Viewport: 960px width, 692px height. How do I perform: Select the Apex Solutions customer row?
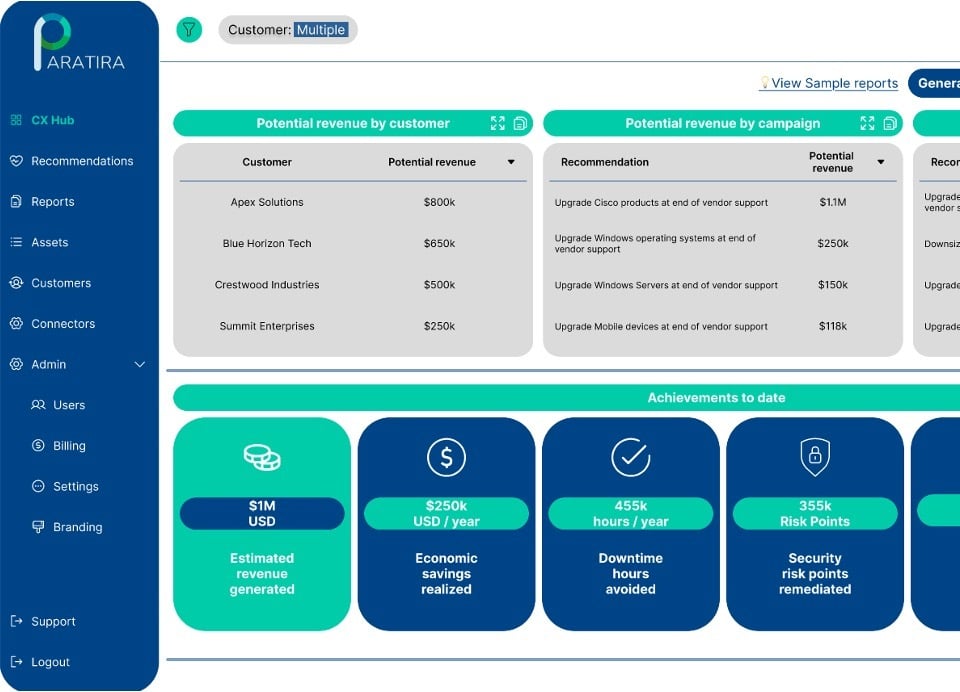tap(267, 202)
